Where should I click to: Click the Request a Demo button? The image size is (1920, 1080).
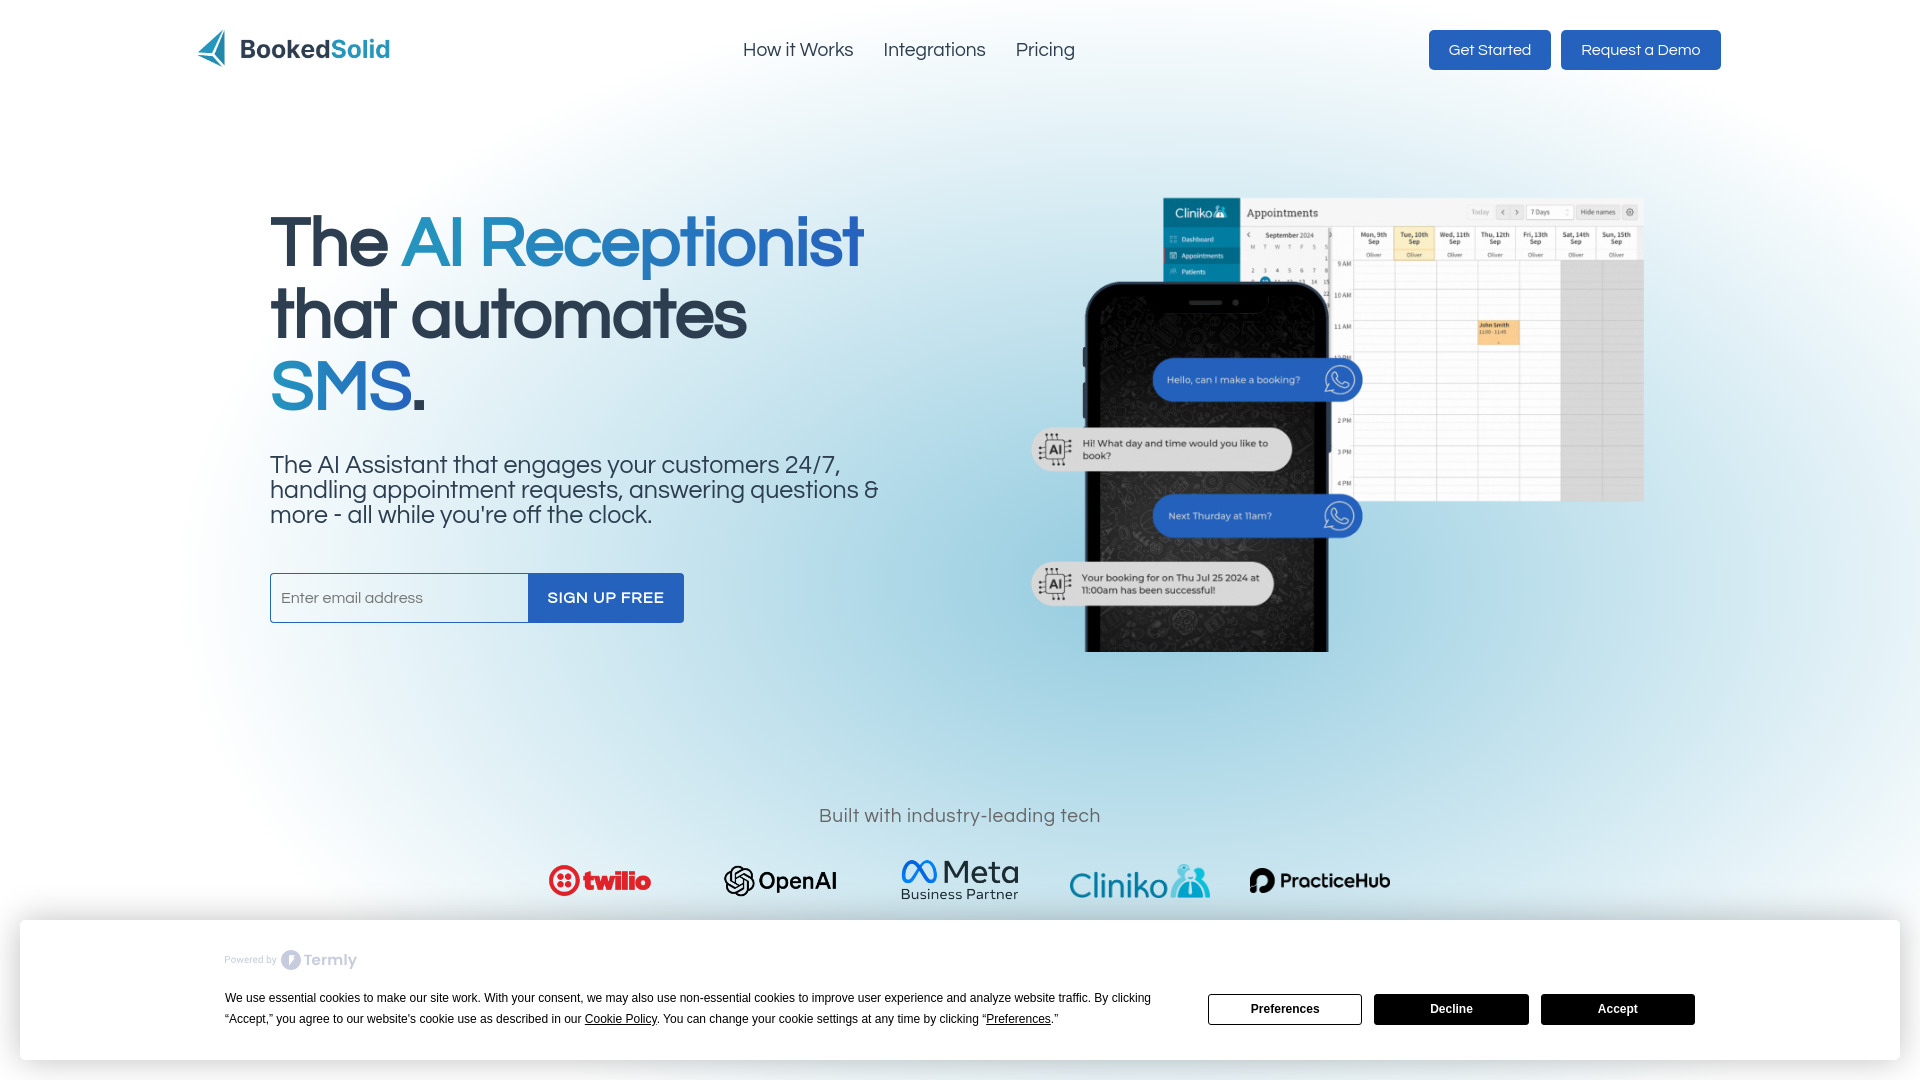pyautogui.click(x=1640, y=50)
